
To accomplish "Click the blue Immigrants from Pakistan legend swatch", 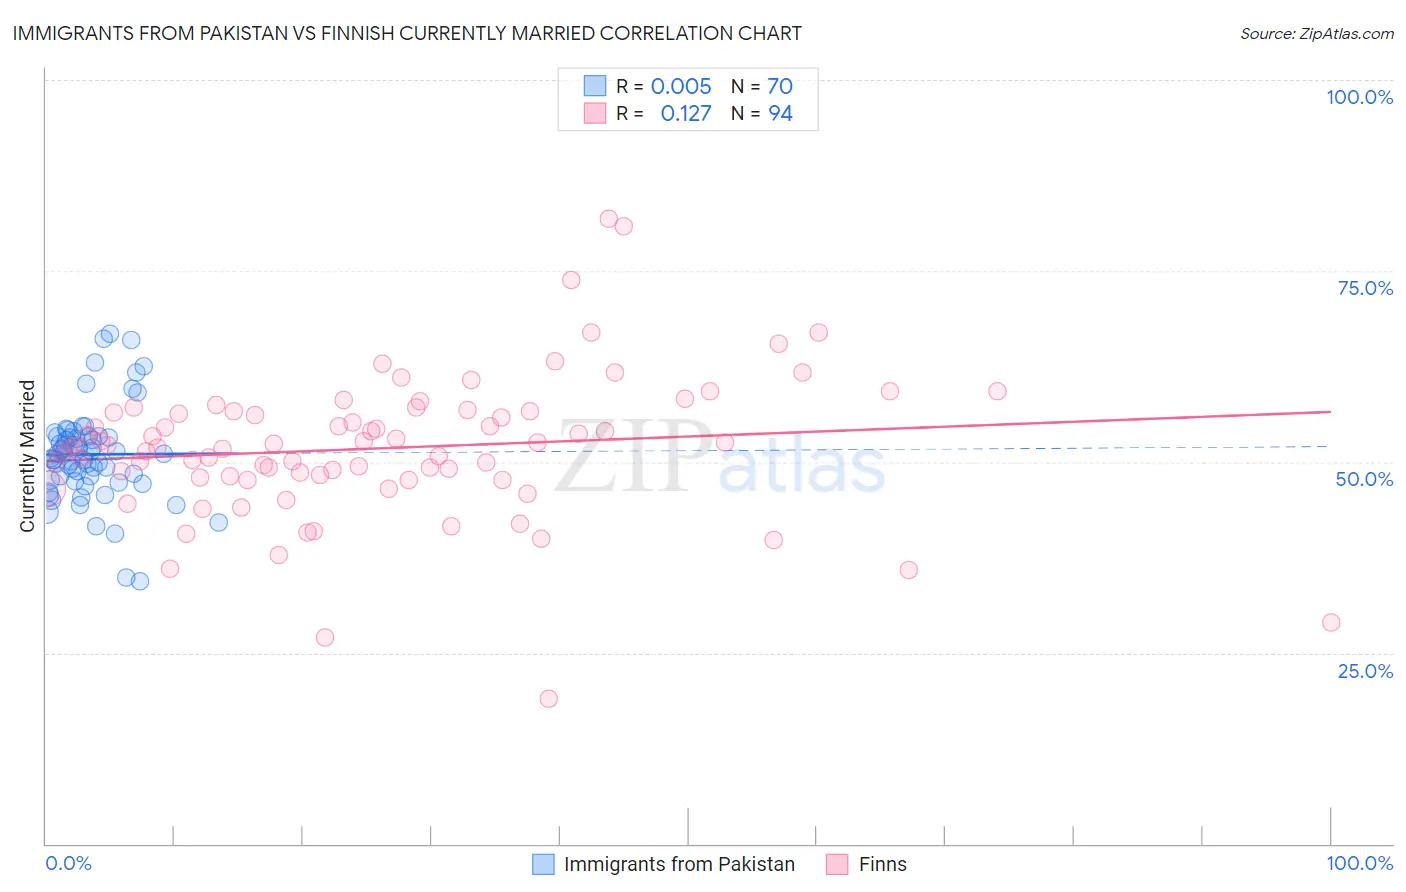I will 543,864.
